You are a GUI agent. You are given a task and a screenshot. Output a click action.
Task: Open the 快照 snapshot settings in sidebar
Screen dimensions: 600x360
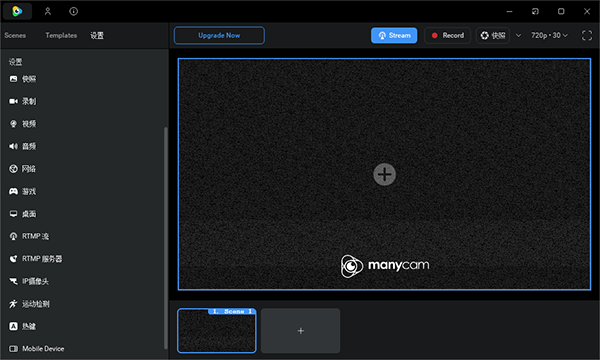click(x=23, y=79)
